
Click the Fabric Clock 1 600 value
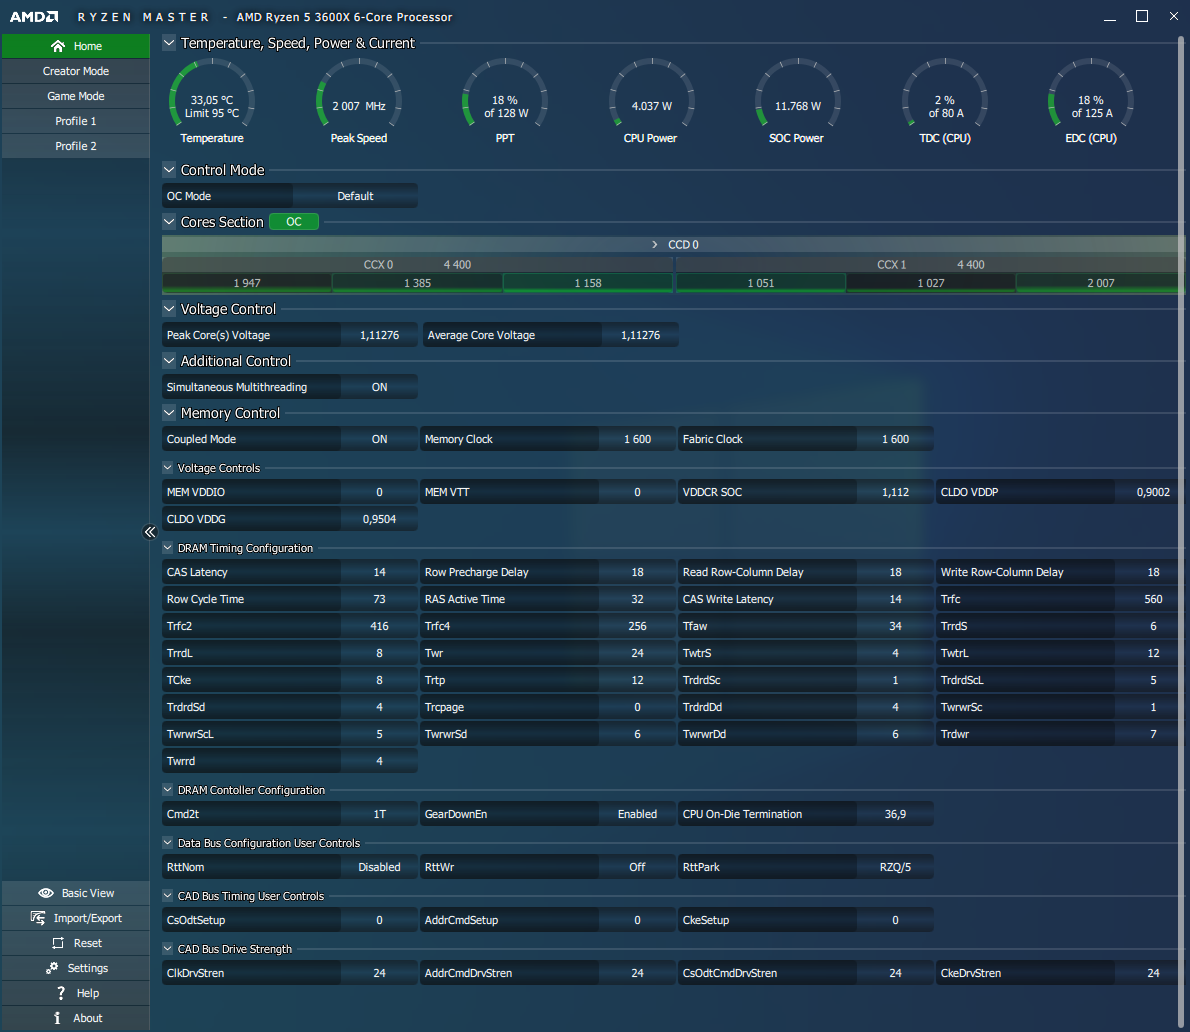(896, 439)
